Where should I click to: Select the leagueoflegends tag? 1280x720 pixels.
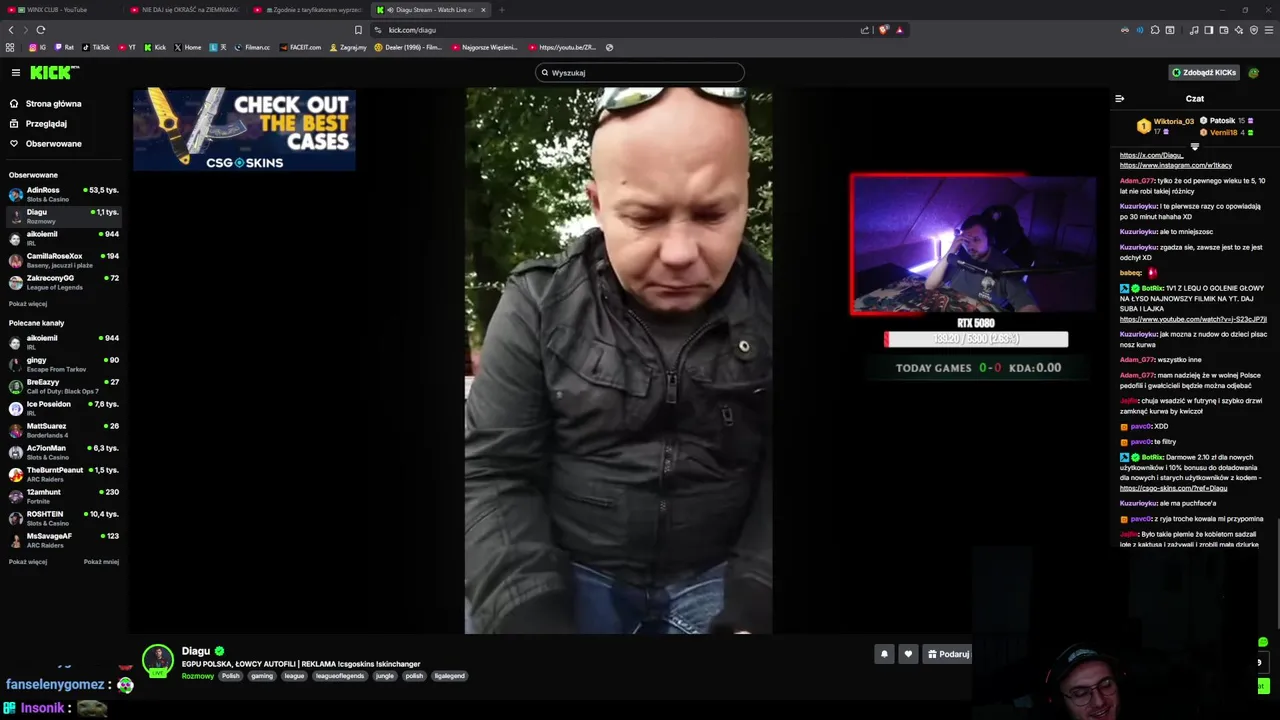point(340,676)
